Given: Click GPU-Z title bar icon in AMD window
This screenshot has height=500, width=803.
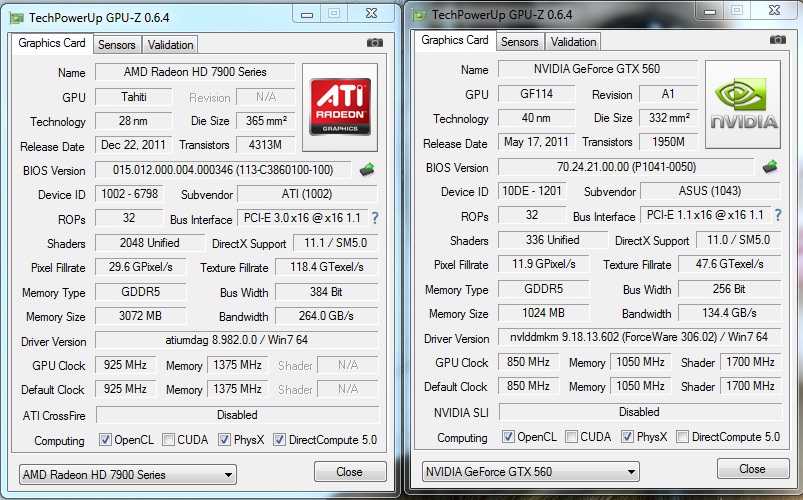Looking at the screenshot, I should (x=17, y=18).
